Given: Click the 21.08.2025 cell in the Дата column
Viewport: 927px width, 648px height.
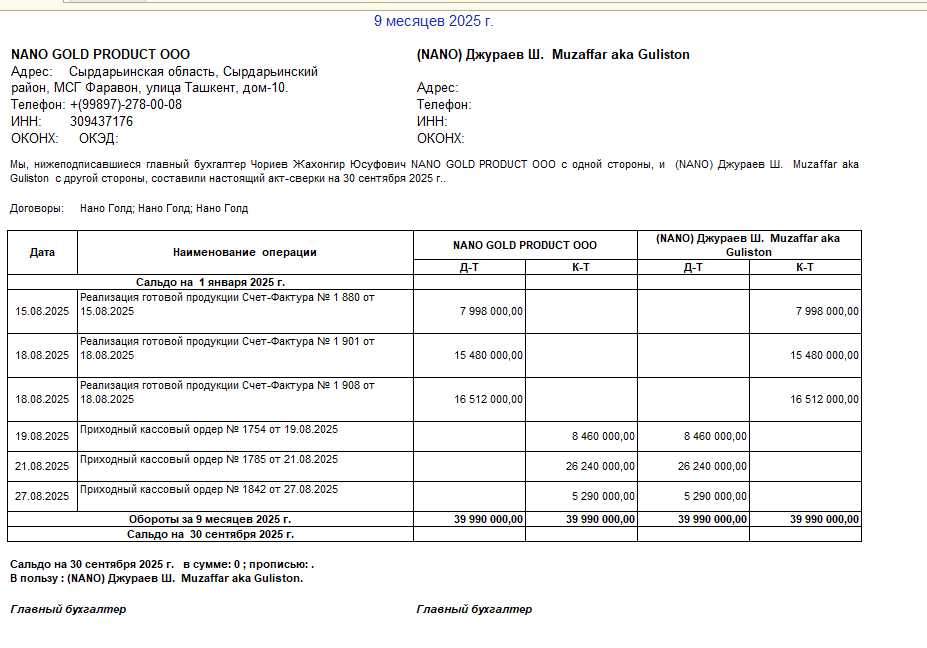Looking at the screenshot, I should (42, 466).
